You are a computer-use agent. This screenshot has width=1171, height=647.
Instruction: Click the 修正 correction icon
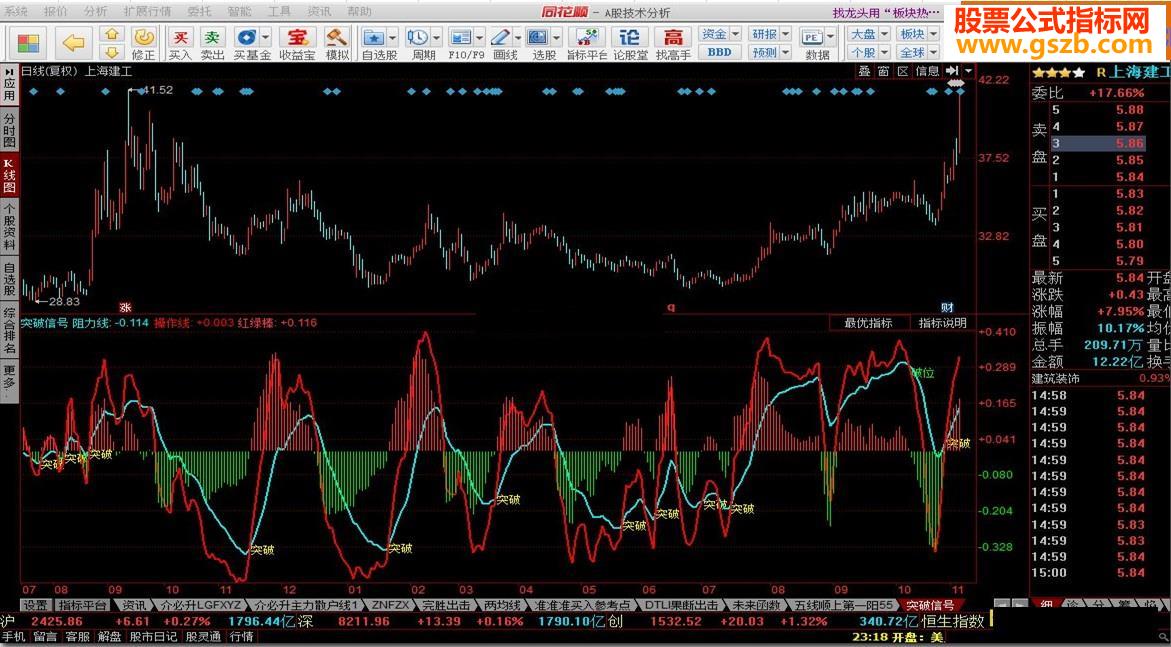143,43
